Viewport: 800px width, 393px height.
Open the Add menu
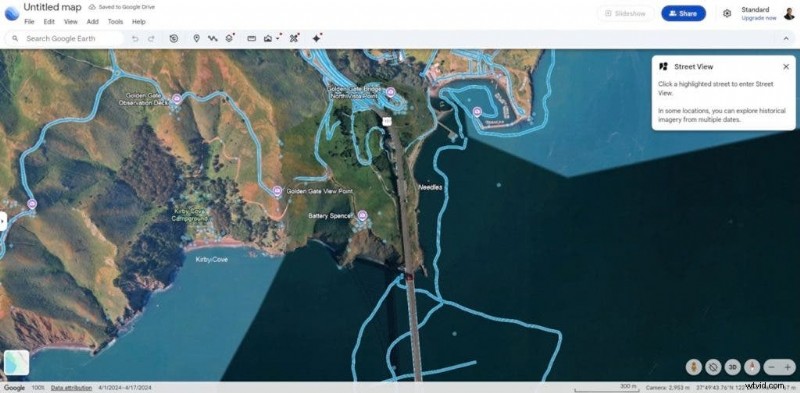point(92,22)
